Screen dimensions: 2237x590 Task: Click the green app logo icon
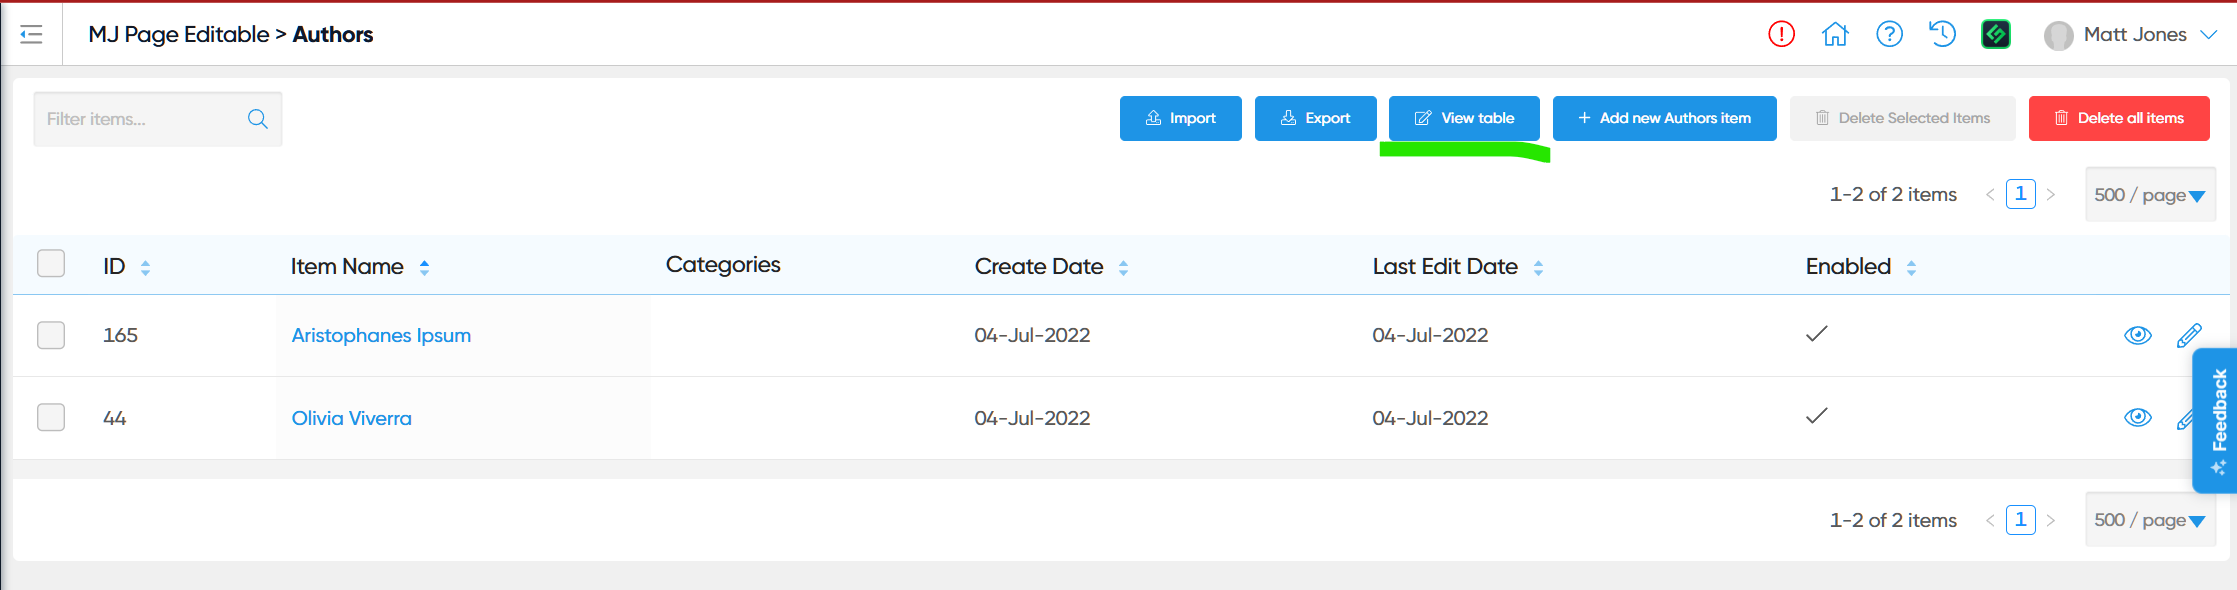pos(1996,35)
